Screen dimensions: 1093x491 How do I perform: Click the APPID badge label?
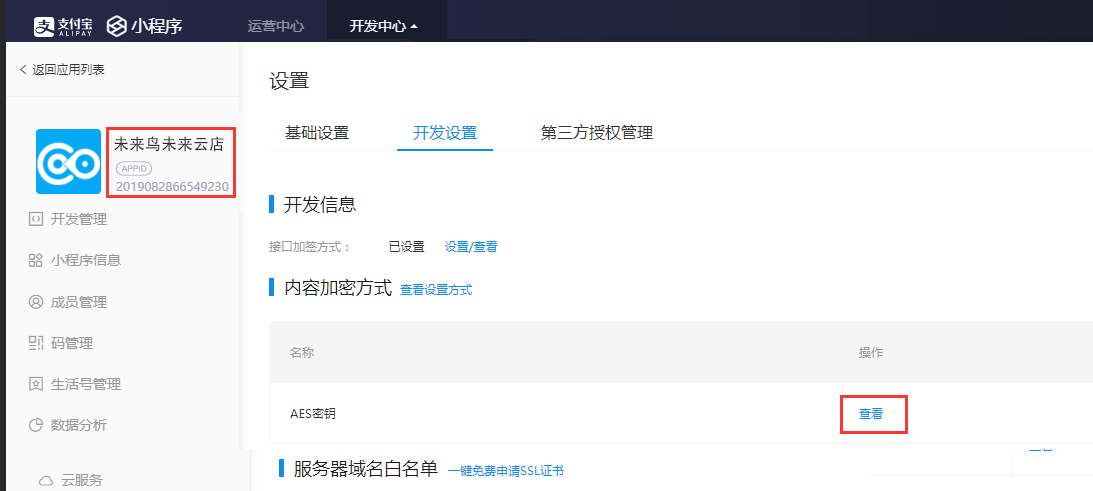[134, 168]
